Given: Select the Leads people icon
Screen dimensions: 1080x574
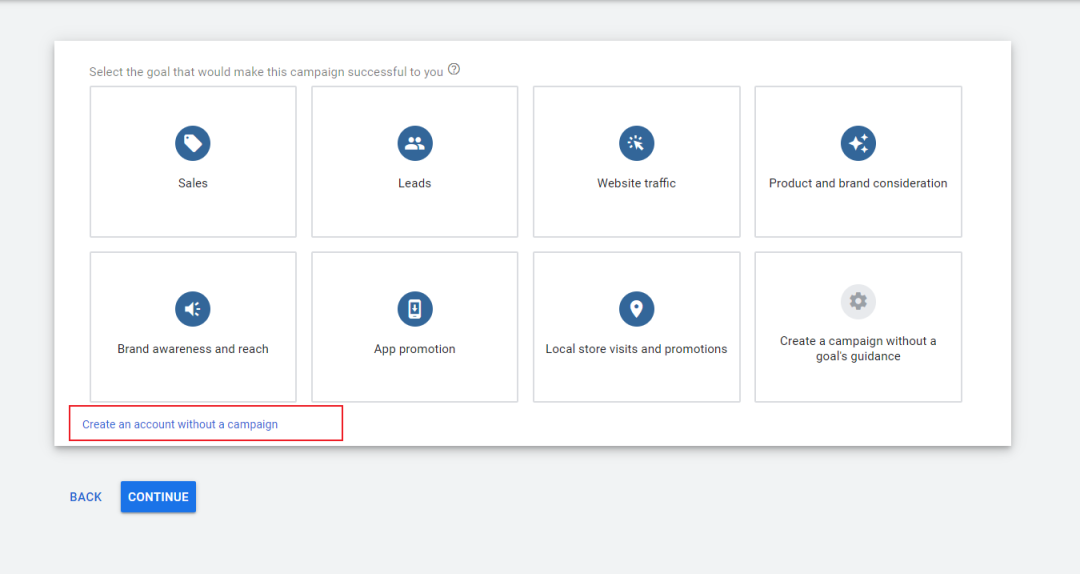Looking at the screenshot, I should [x=415, y=143].
